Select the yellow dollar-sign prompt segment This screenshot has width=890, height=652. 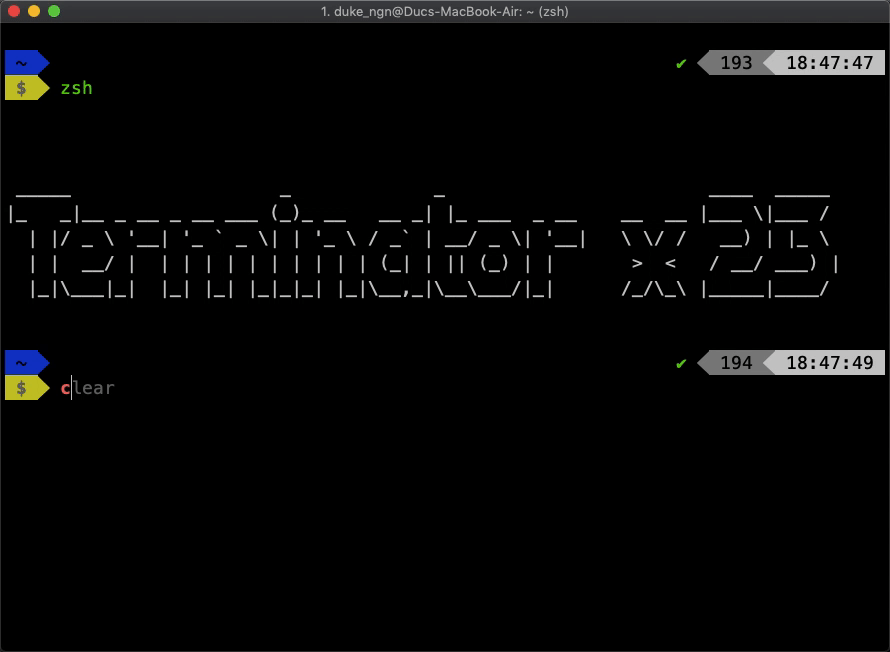click(22, 88)
